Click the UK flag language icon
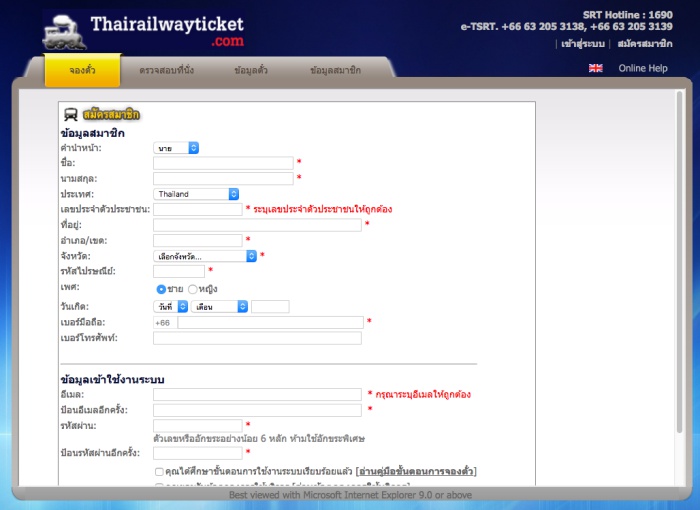This screenshot has width=700, height=510. 596,68
